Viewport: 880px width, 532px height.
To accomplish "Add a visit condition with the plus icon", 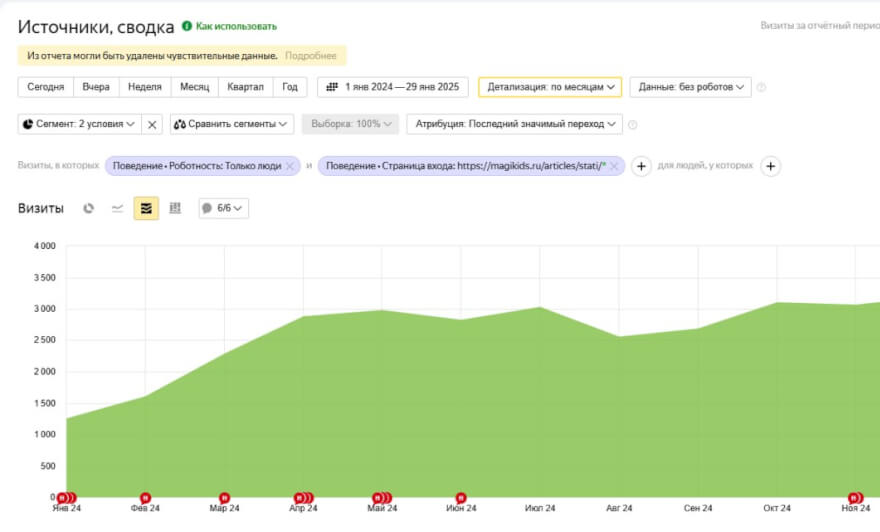I will point(641,166).
